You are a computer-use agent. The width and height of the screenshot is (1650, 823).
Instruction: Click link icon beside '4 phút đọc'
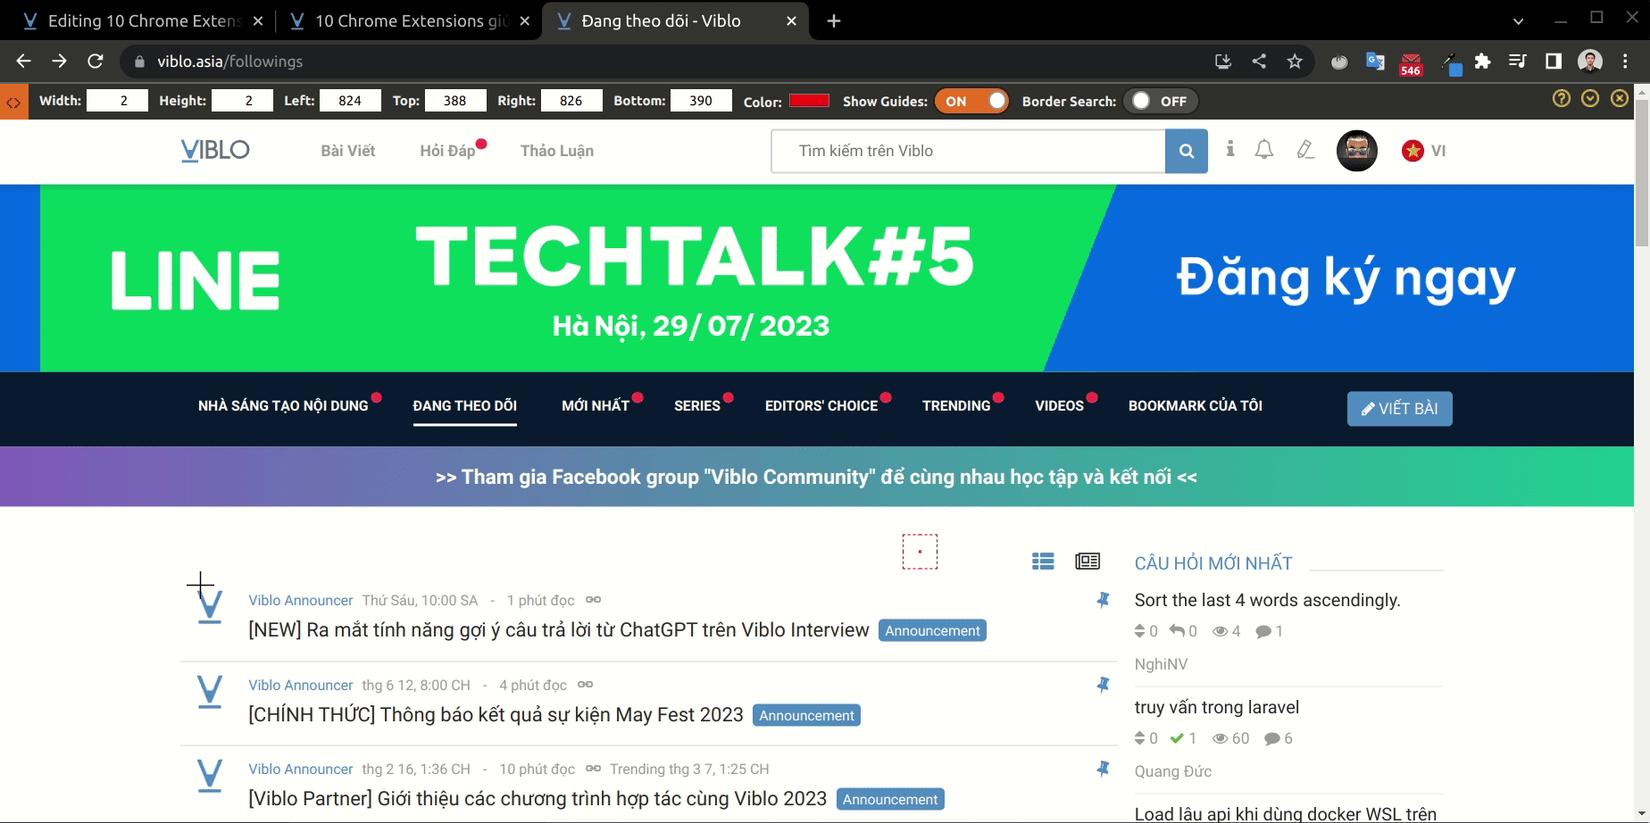point(585,685)
